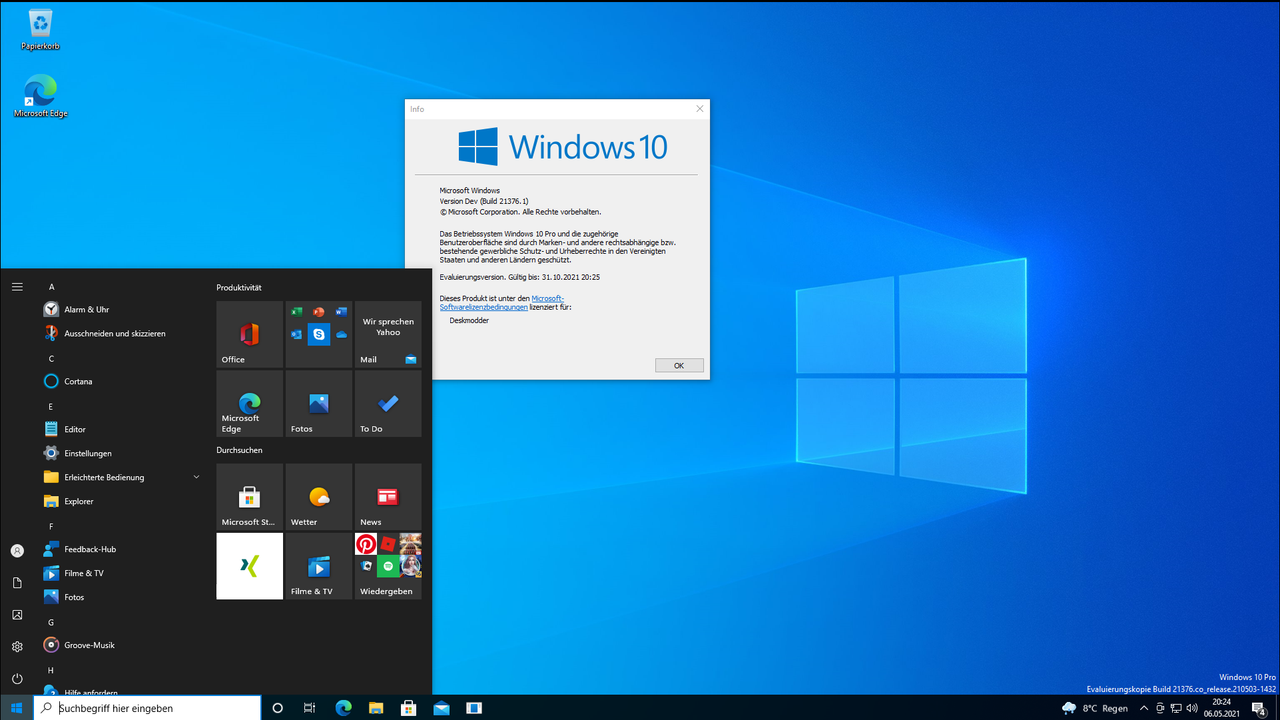Open Bilder icon in Start sidebar
Screen dimensions: 1280x720
[x=17, y=615]
